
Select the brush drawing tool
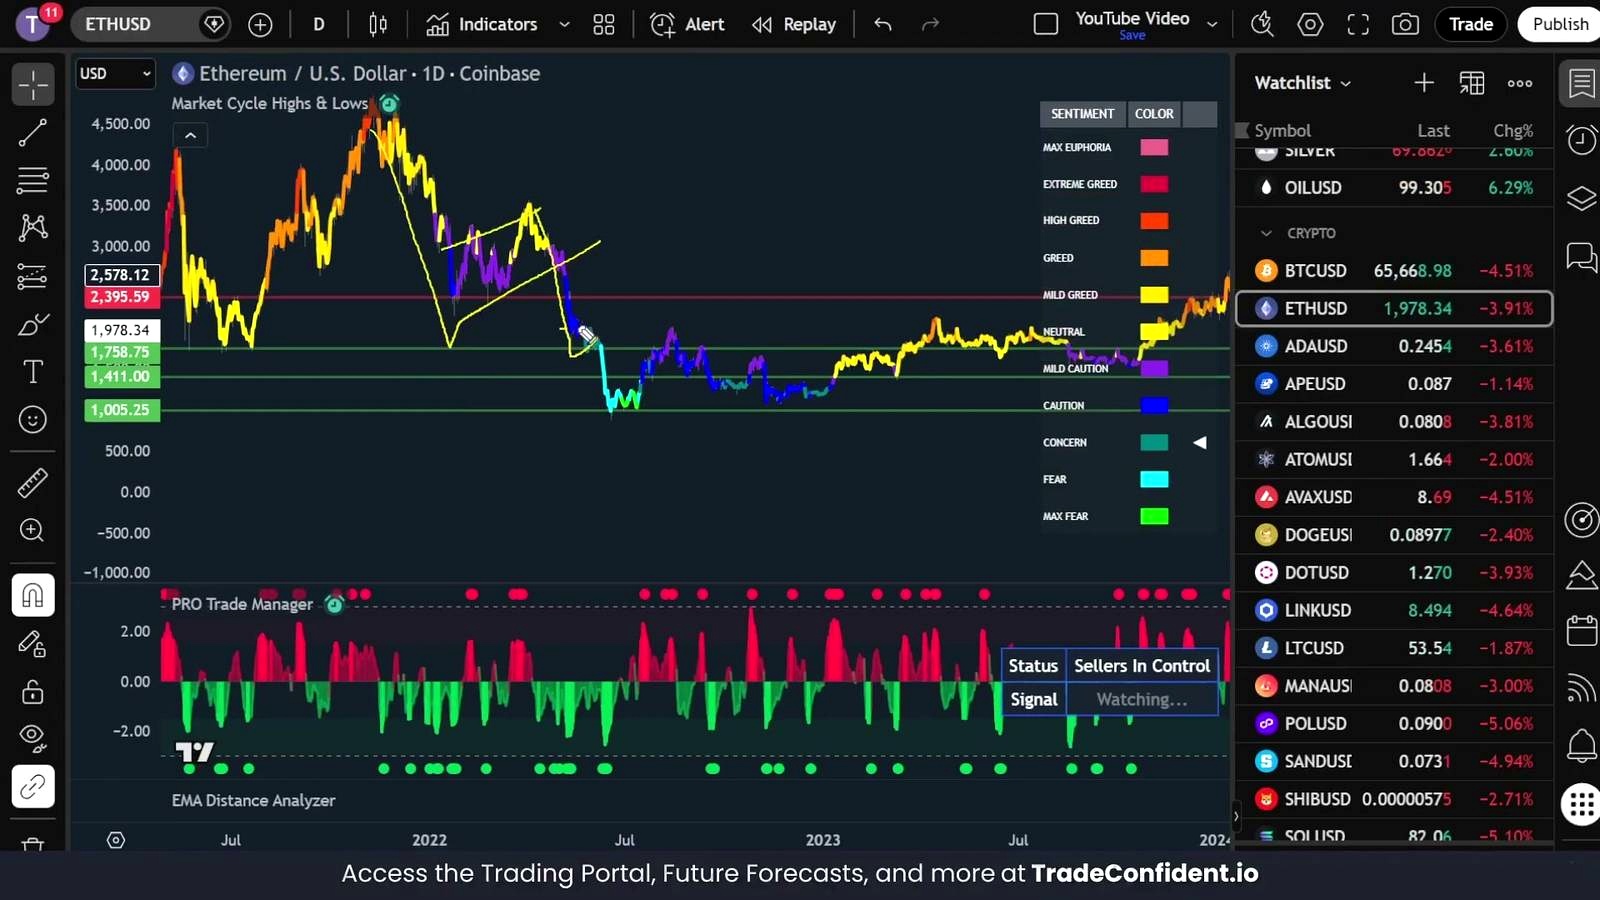tap(33, 324)
